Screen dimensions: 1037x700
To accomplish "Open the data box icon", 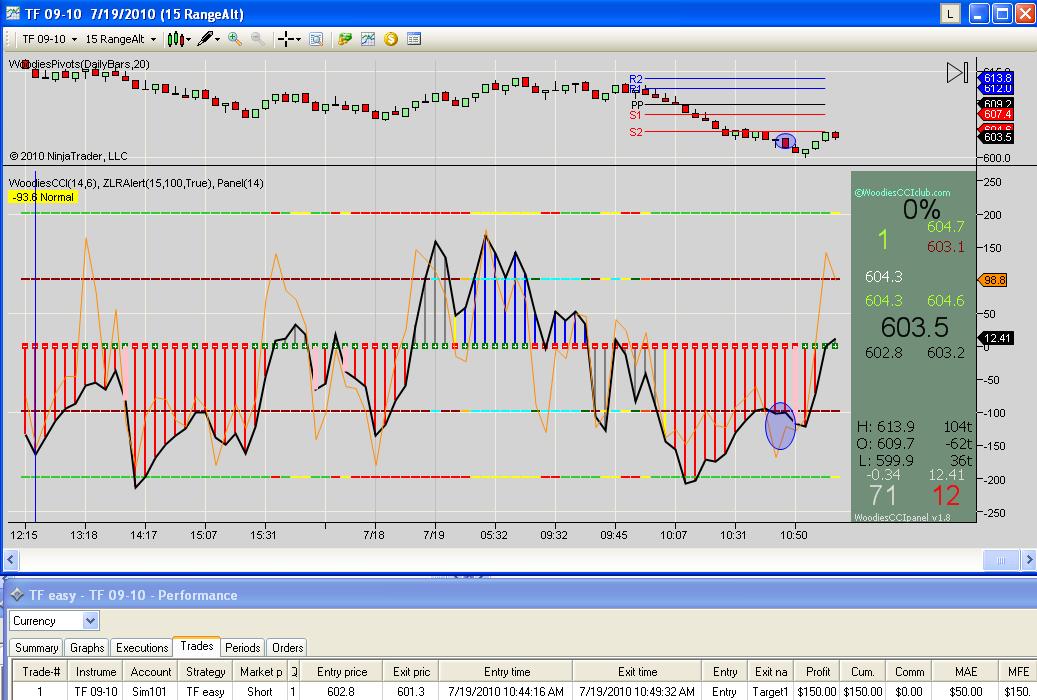I will click(x=316, y=39).
